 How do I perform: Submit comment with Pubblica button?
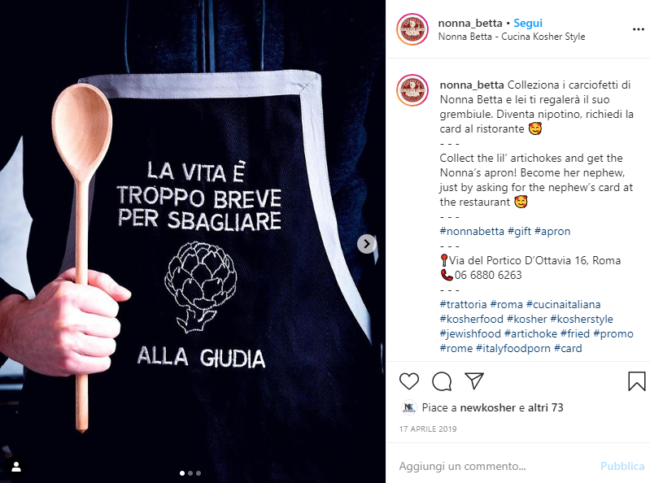622,466
